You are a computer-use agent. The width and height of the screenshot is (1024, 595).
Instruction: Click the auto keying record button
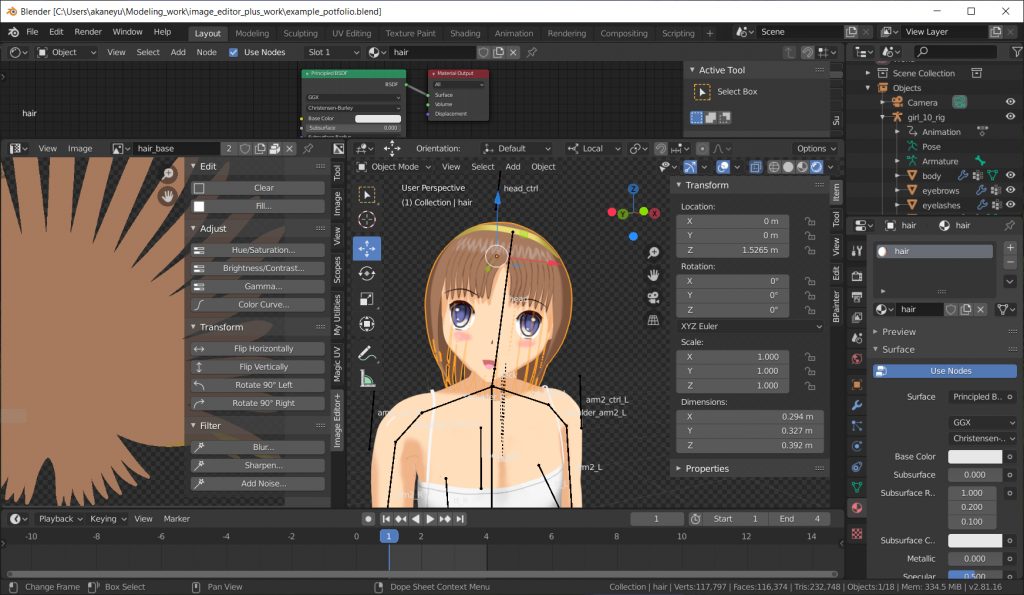[x=368, y=519]
